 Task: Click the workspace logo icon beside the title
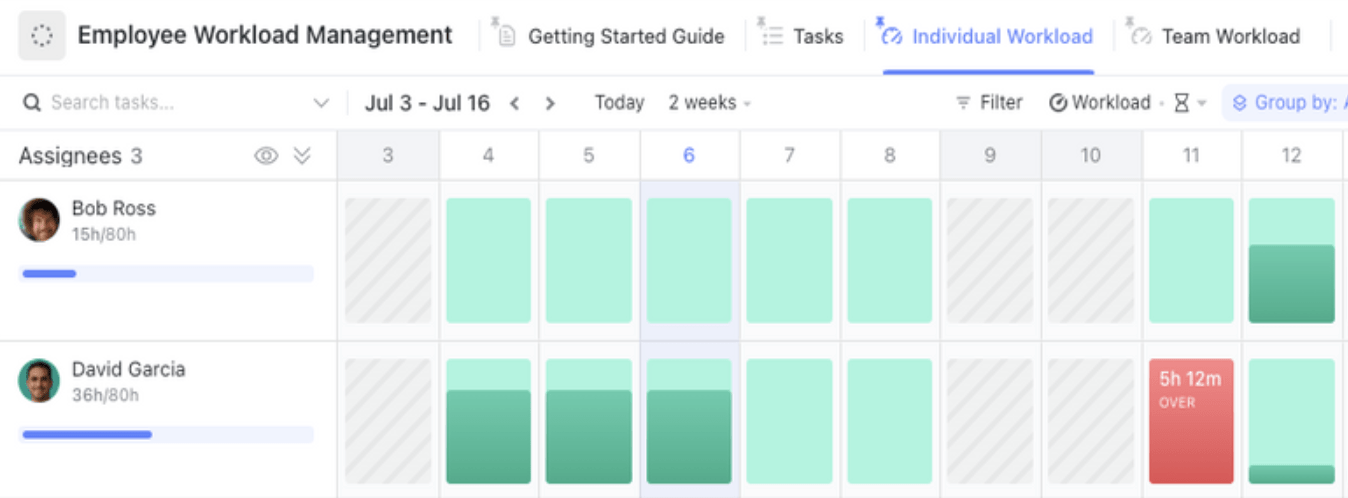point(42,36)
